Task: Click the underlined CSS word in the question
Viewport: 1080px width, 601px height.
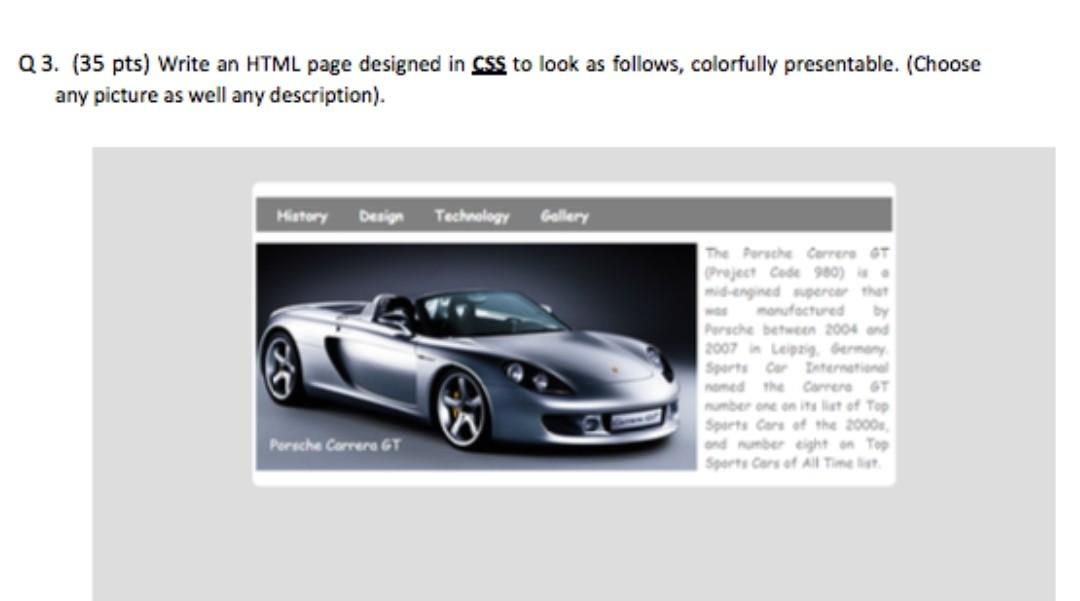Action: (x=489, y=64)
